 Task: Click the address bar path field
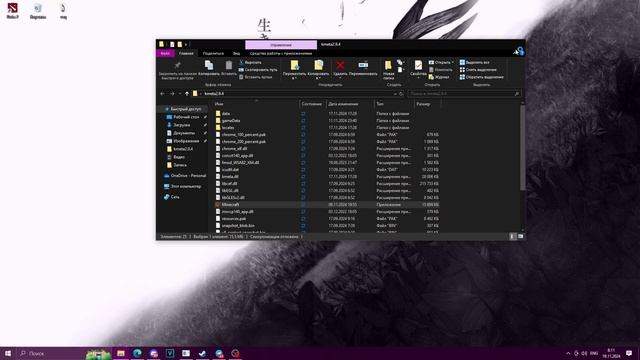(292, 93)
